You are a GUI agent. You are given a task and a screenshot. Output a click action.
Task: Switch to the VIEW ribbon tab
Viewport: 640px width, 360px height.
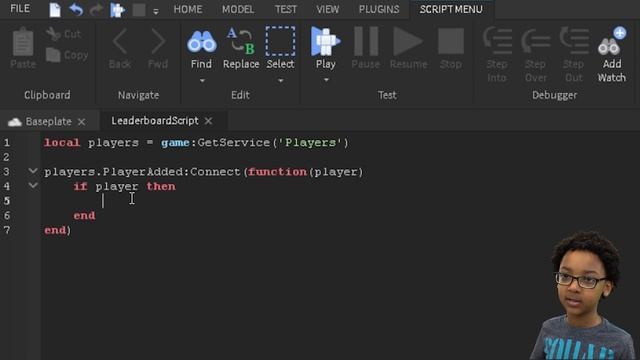pos(327,9)
